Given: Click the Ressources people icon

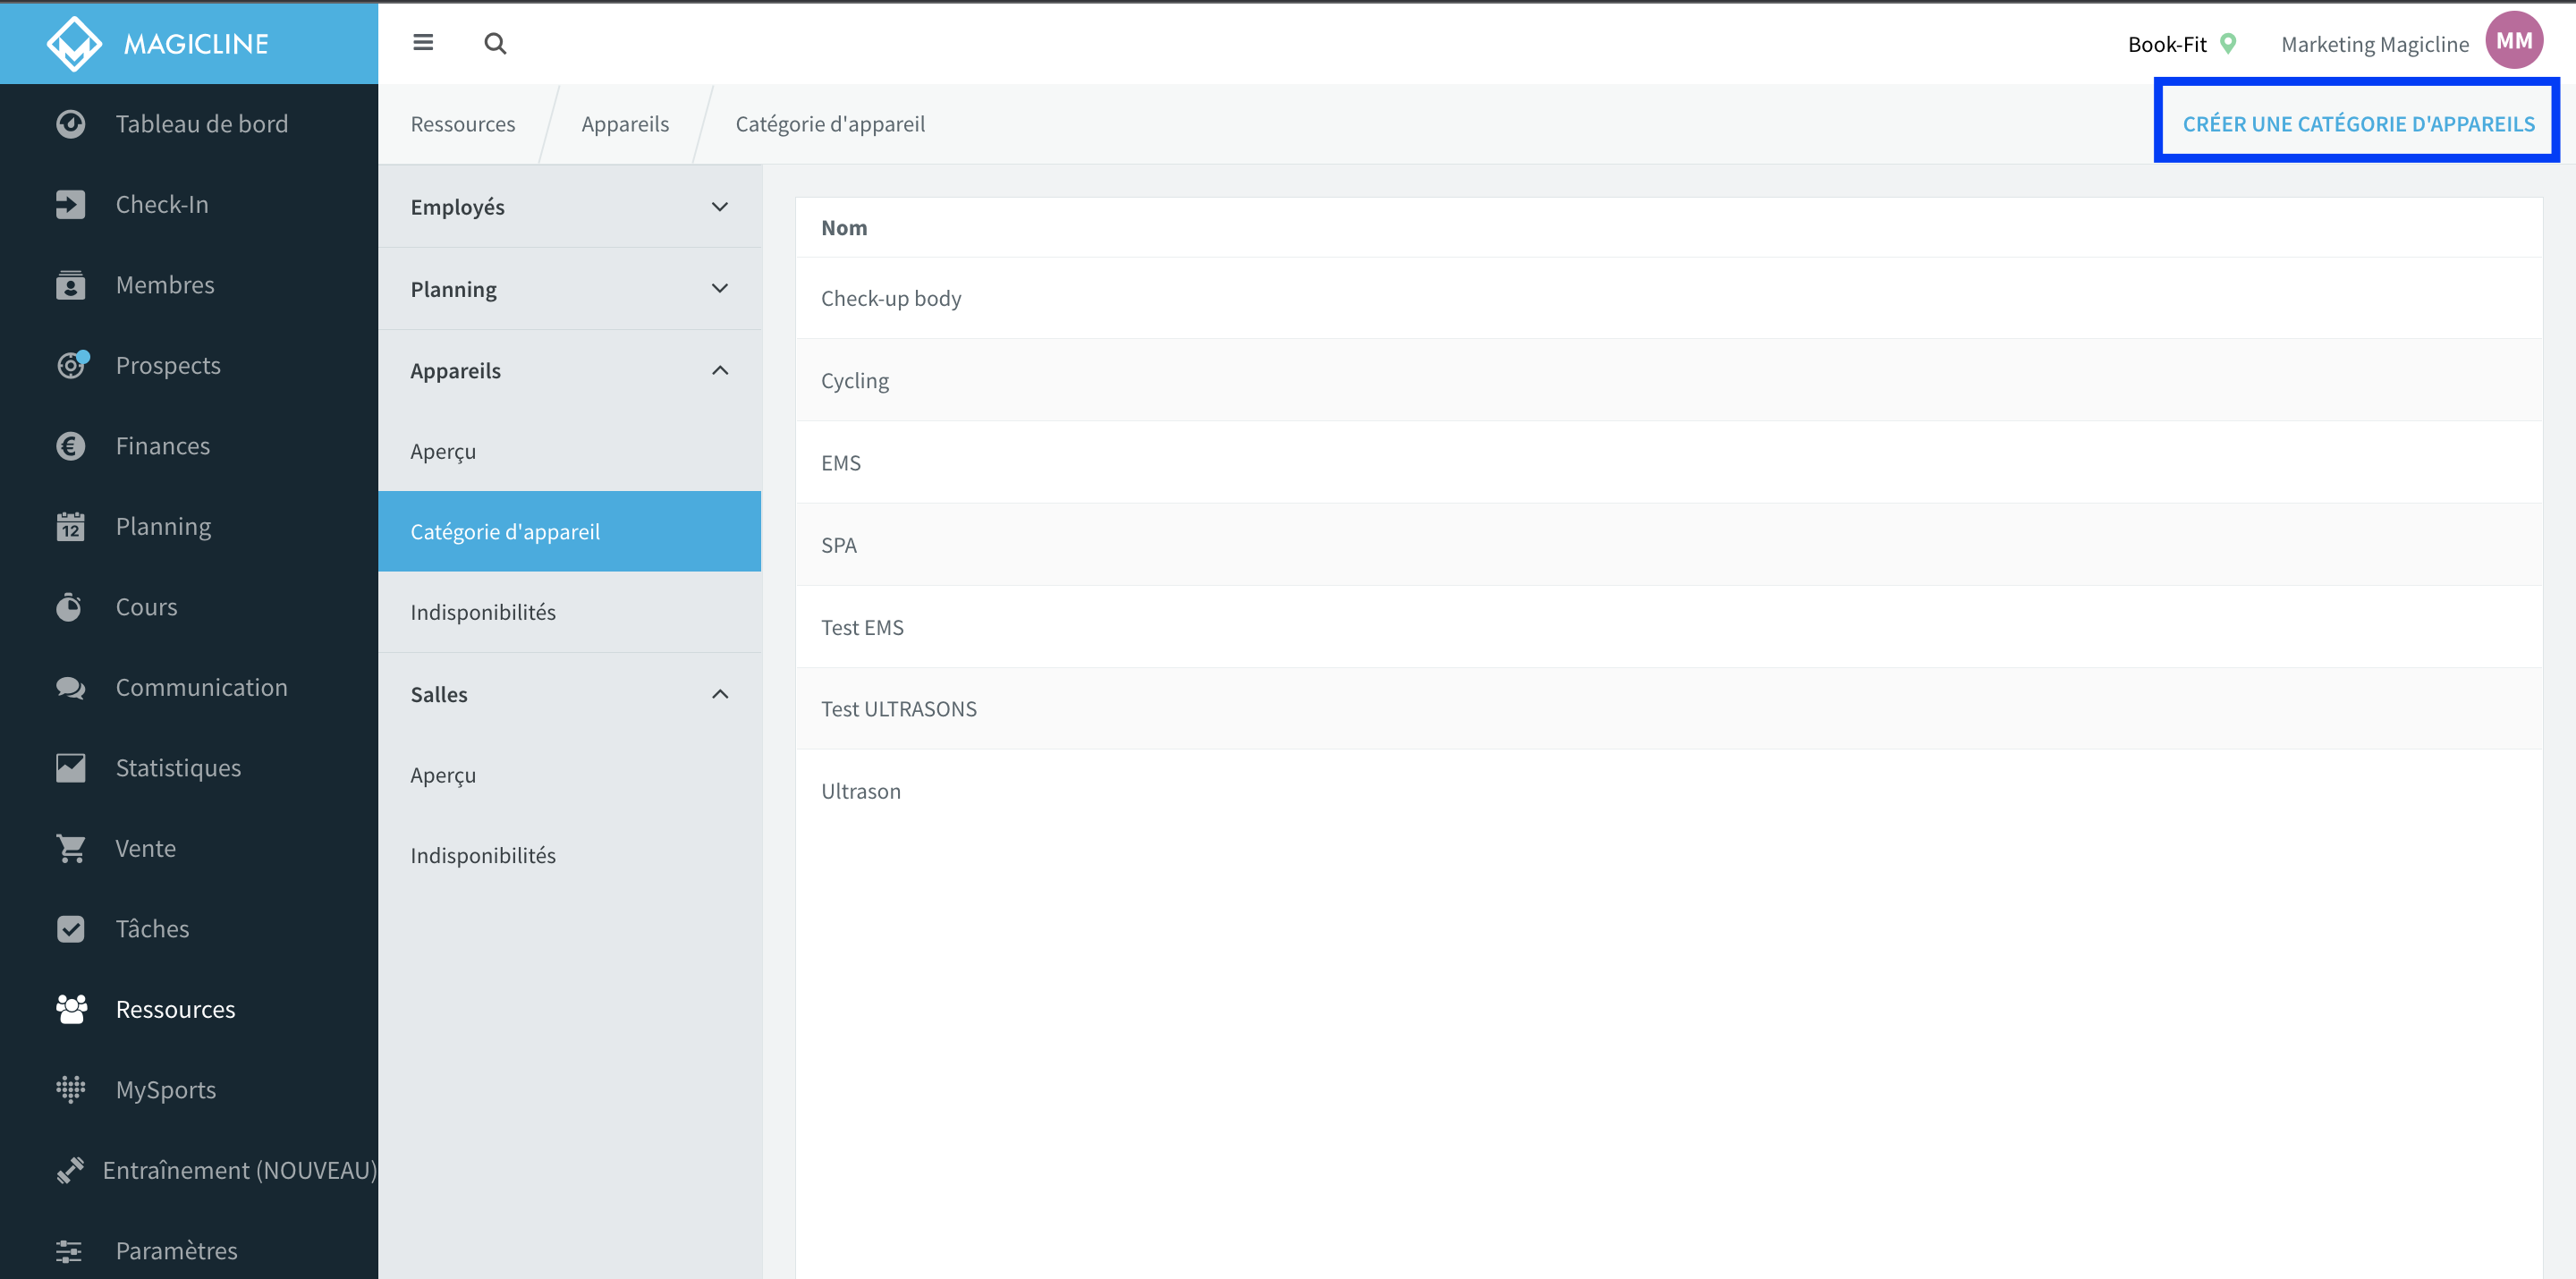Looking at the screenshot, I should click(71, 1009).
